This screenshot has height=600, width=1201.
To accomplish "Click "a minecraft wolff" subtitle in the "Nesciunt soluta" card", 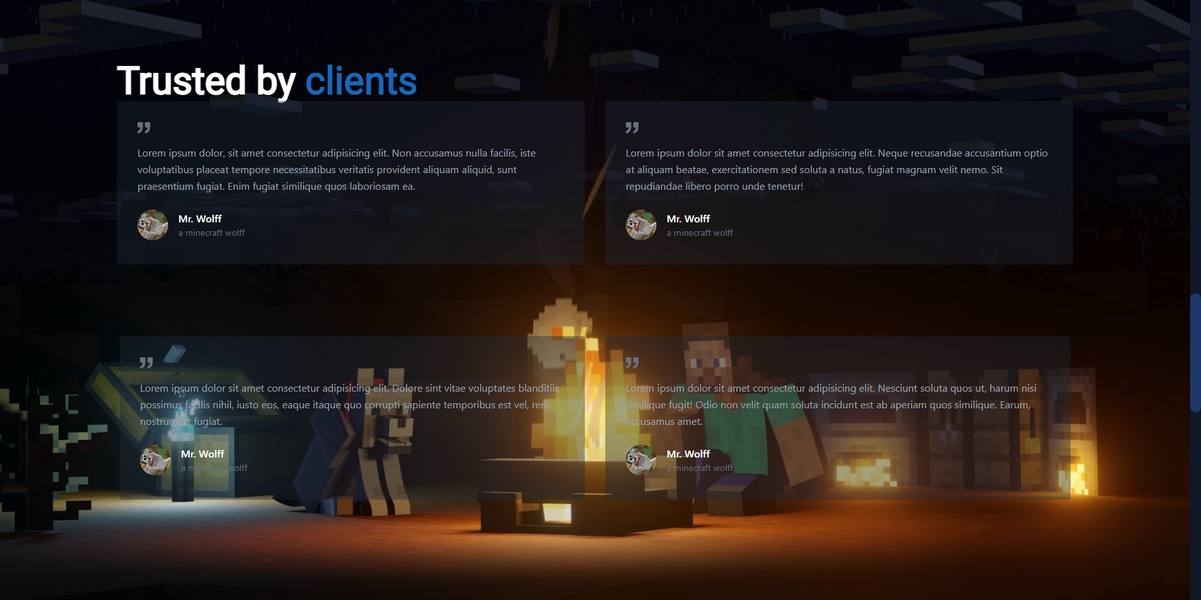I will pos(699,468).
